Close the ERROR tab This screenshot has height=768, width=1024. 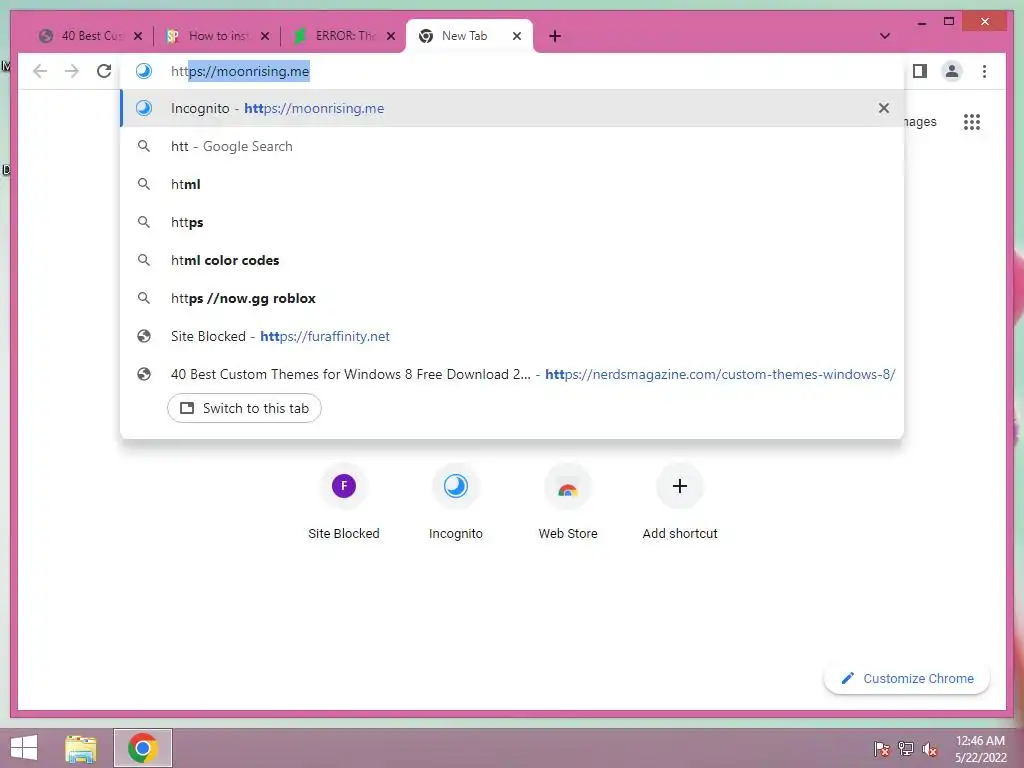point(391,36)
